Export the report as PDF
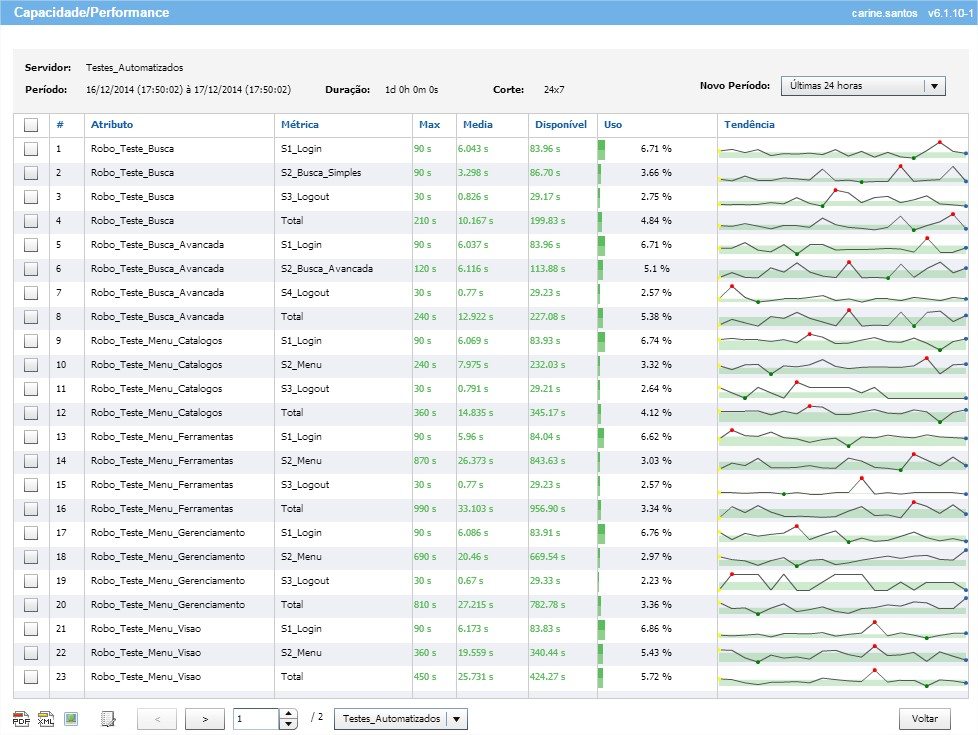Viewport: 978px width, 735px height. [x=21, y=718]
